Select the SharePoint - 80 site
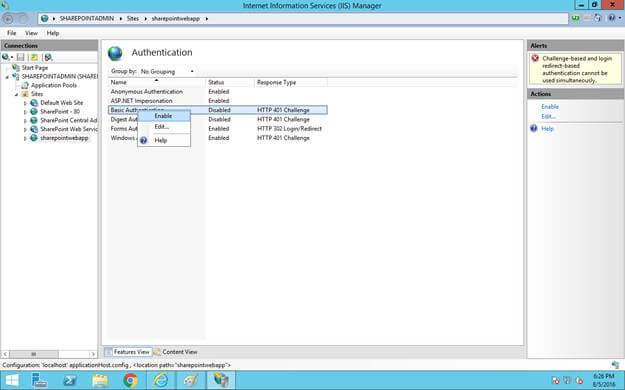This screenshot has width=625, height=390. [60, 112]
